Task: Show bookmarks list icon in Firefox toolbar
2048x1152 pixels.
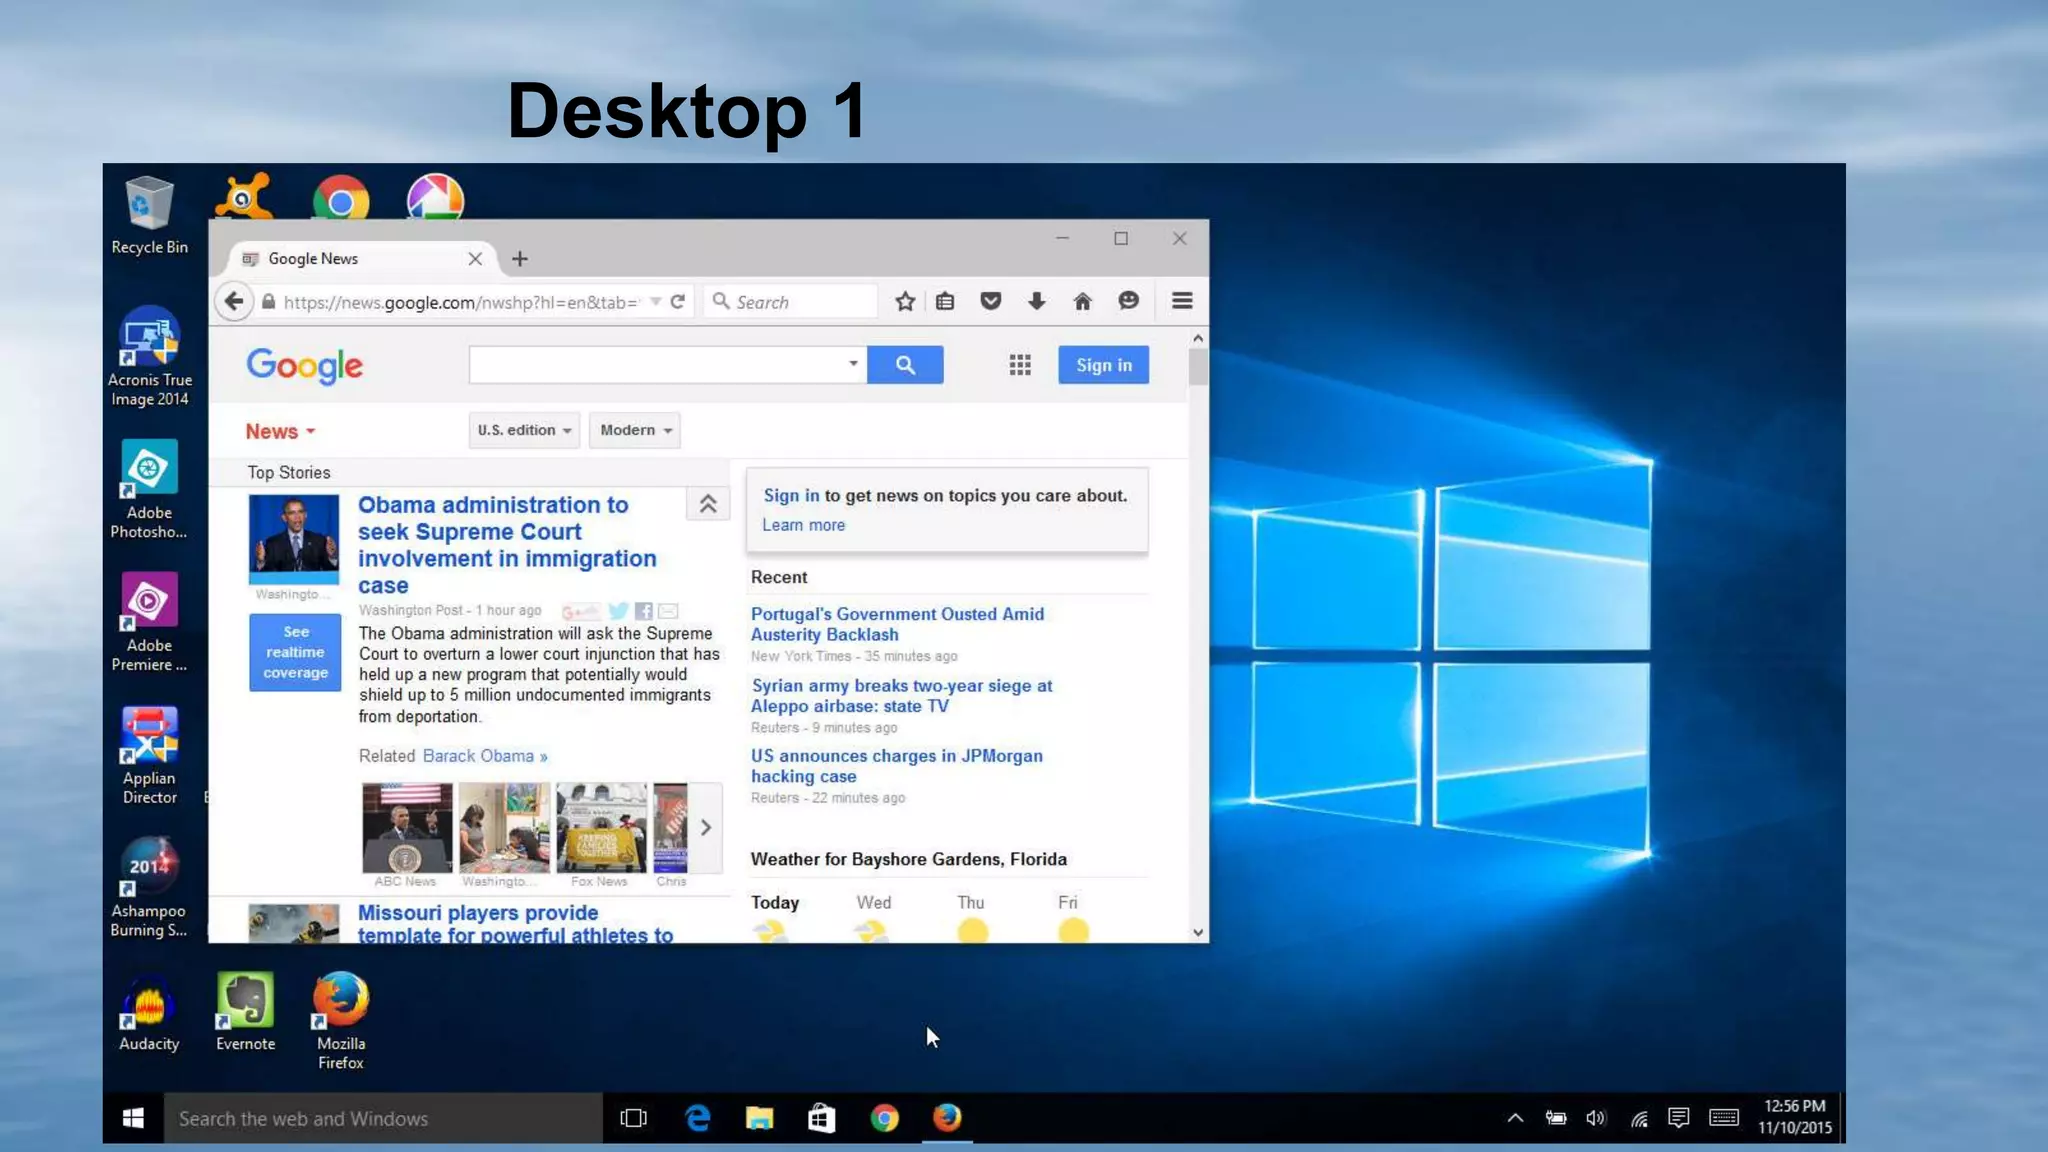Action: [x=945, y=301]
